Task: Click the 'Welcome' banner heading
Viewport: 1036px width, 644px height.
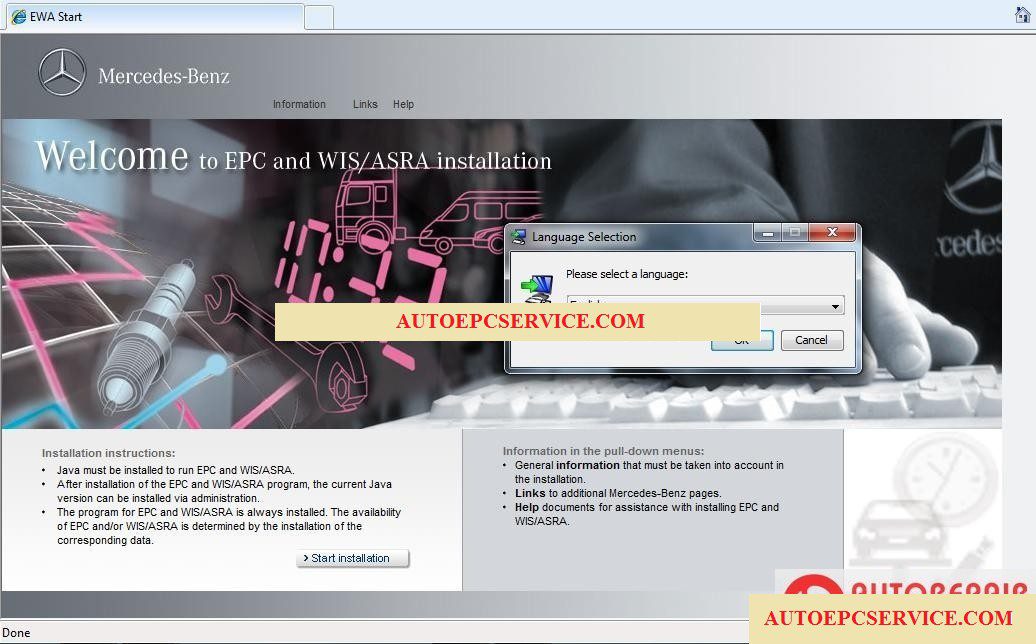Action: (112, 157)
